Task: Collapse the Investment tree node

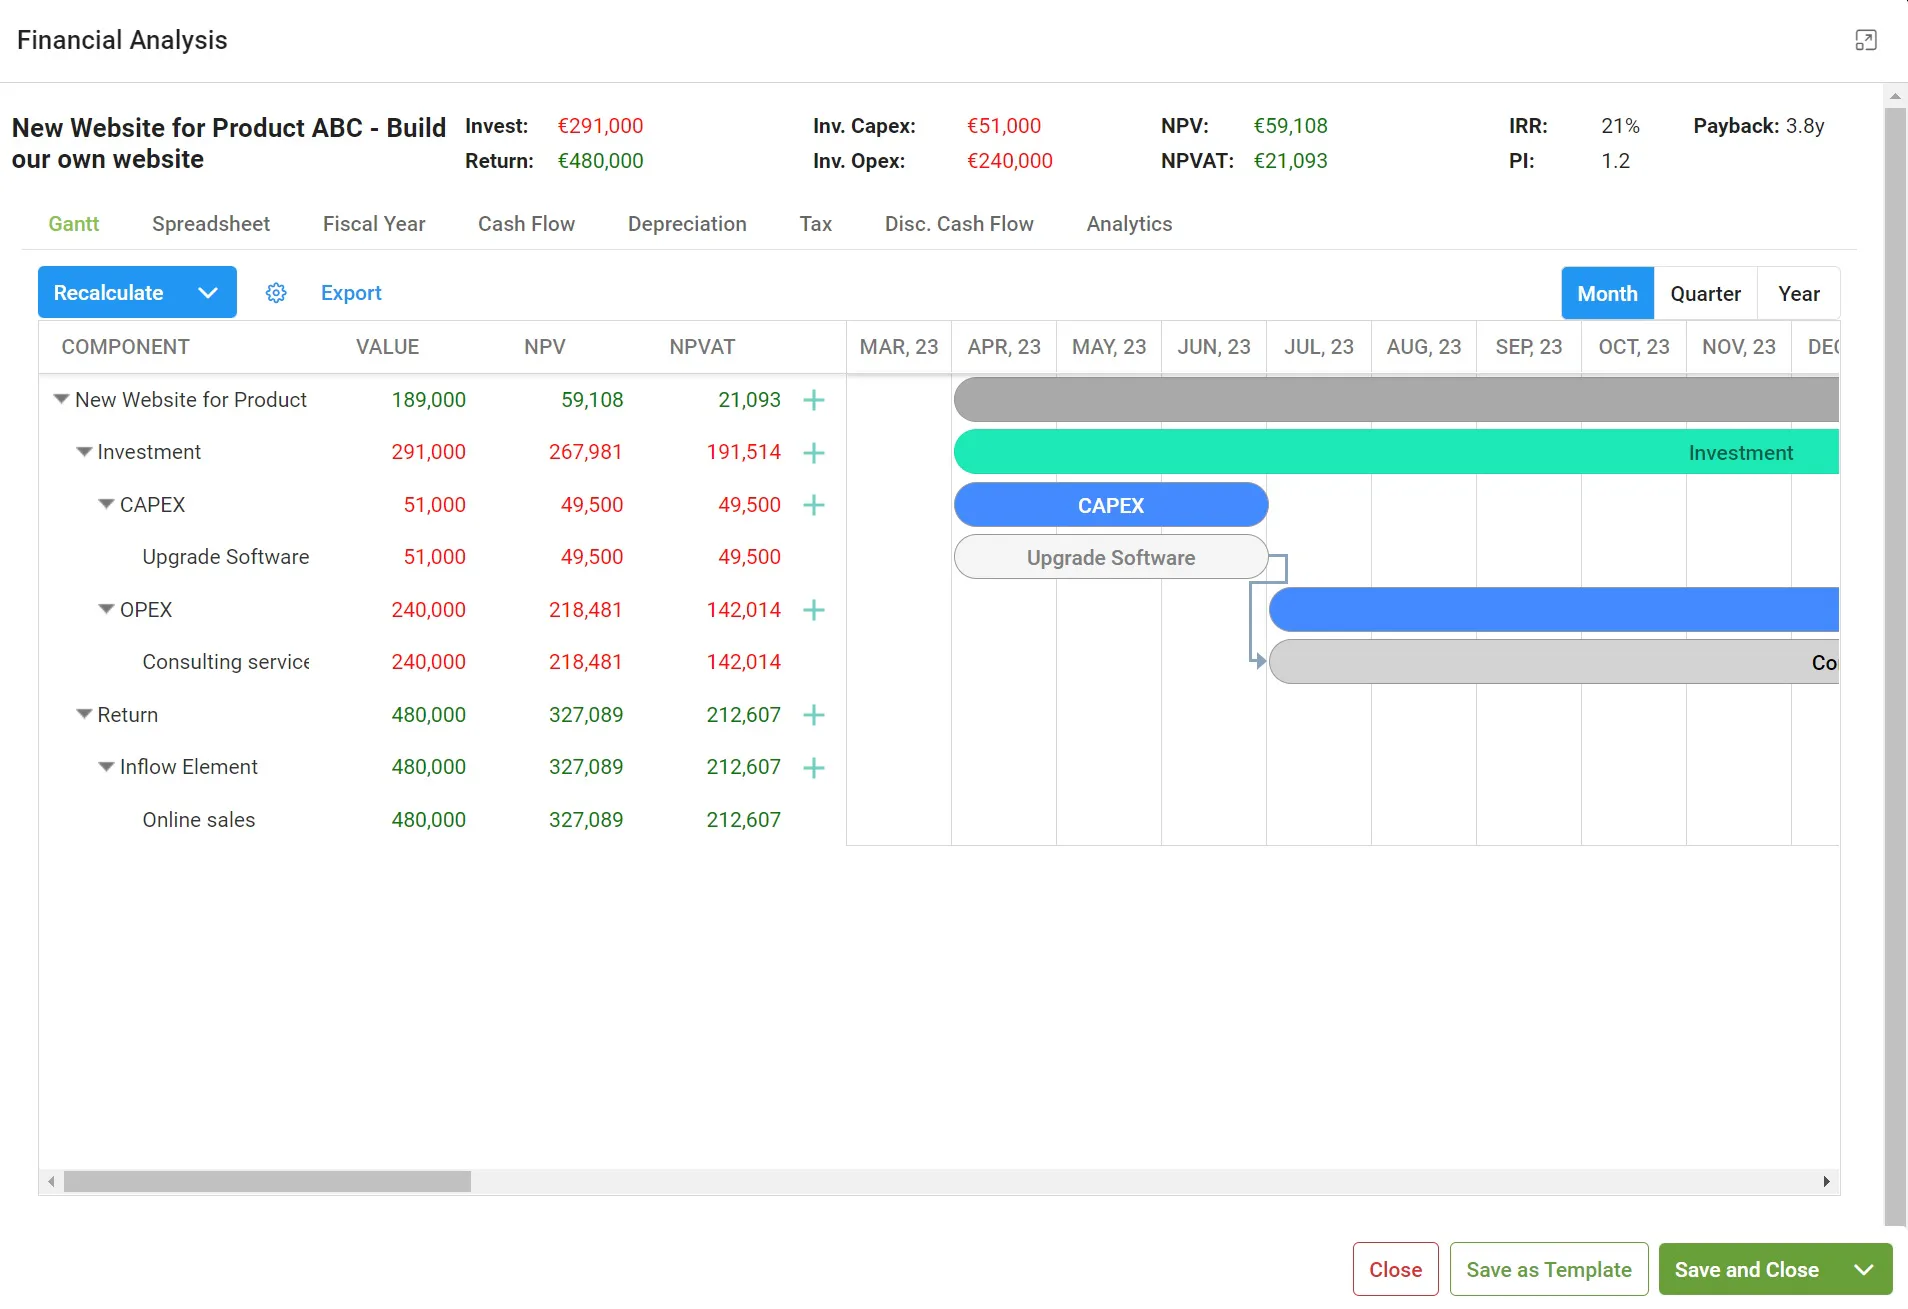Action: point(84,452)
